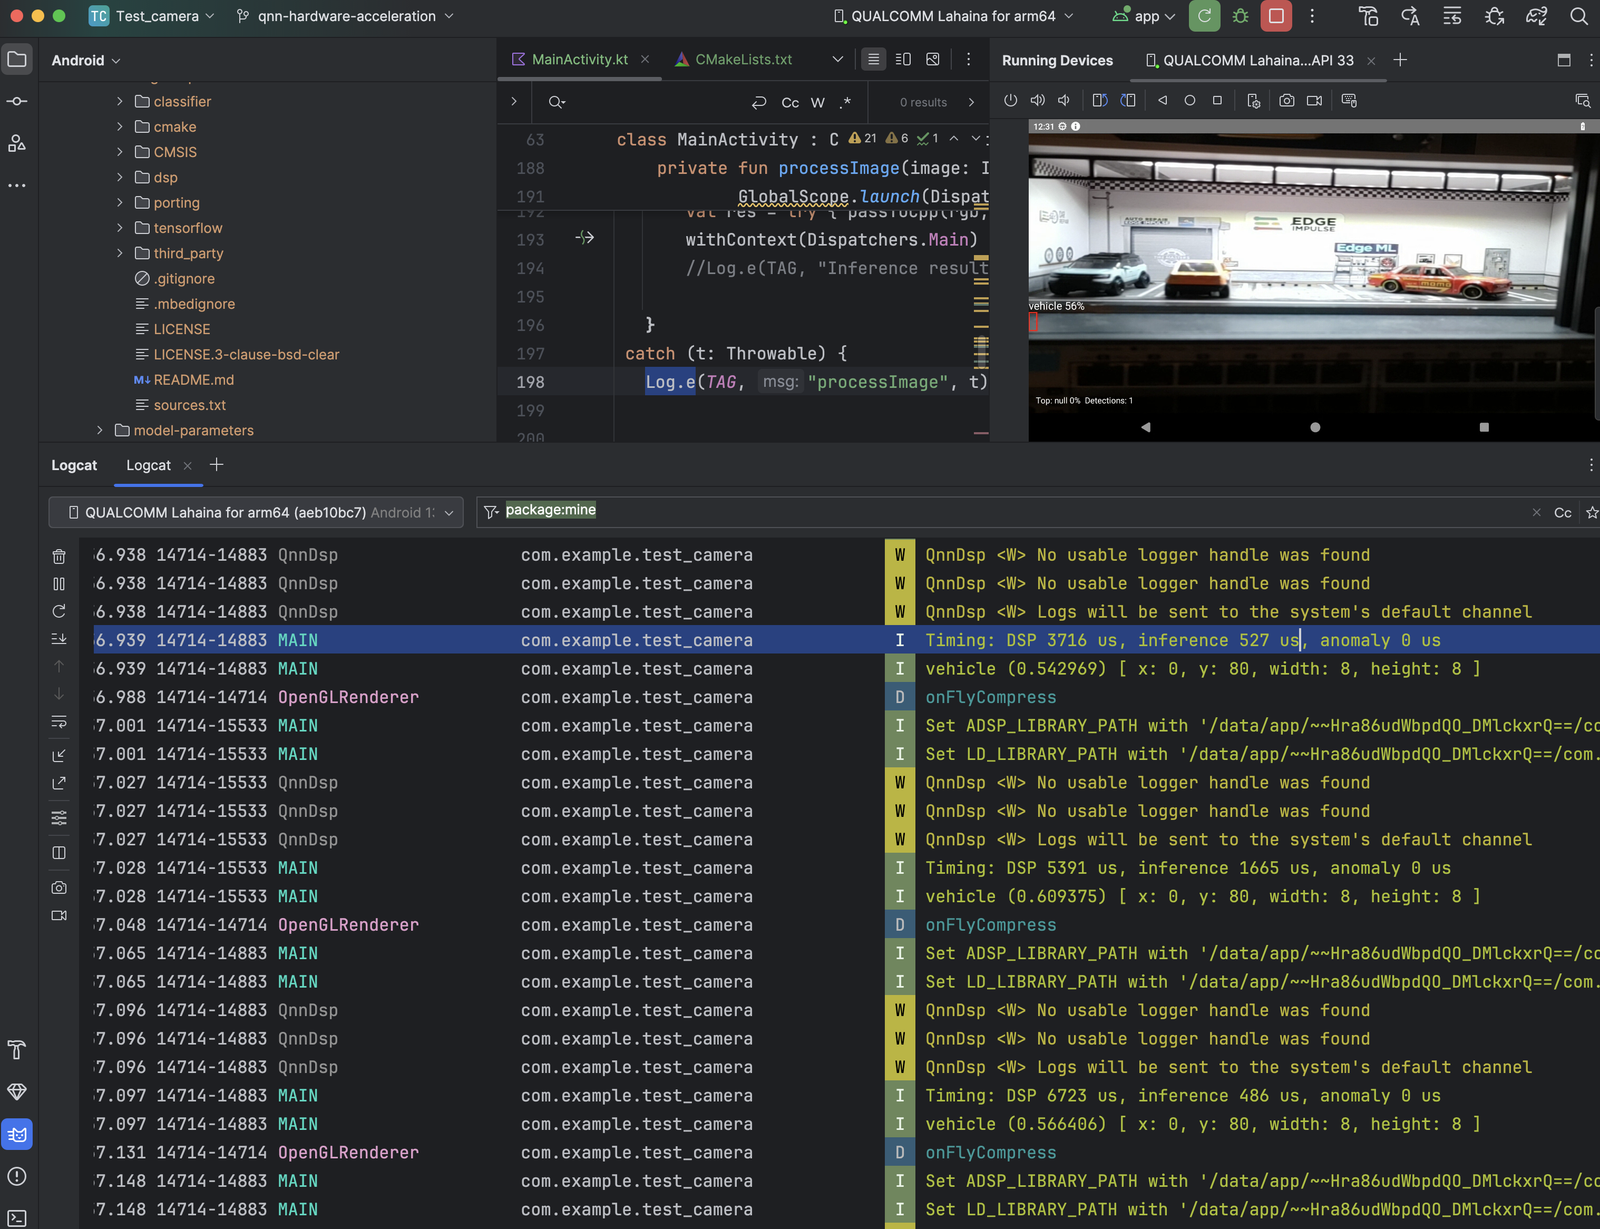Open README.md in the project tree
Image resolution: width=1600 pixels, height=1229 pixels.
(x=193, y=380)
